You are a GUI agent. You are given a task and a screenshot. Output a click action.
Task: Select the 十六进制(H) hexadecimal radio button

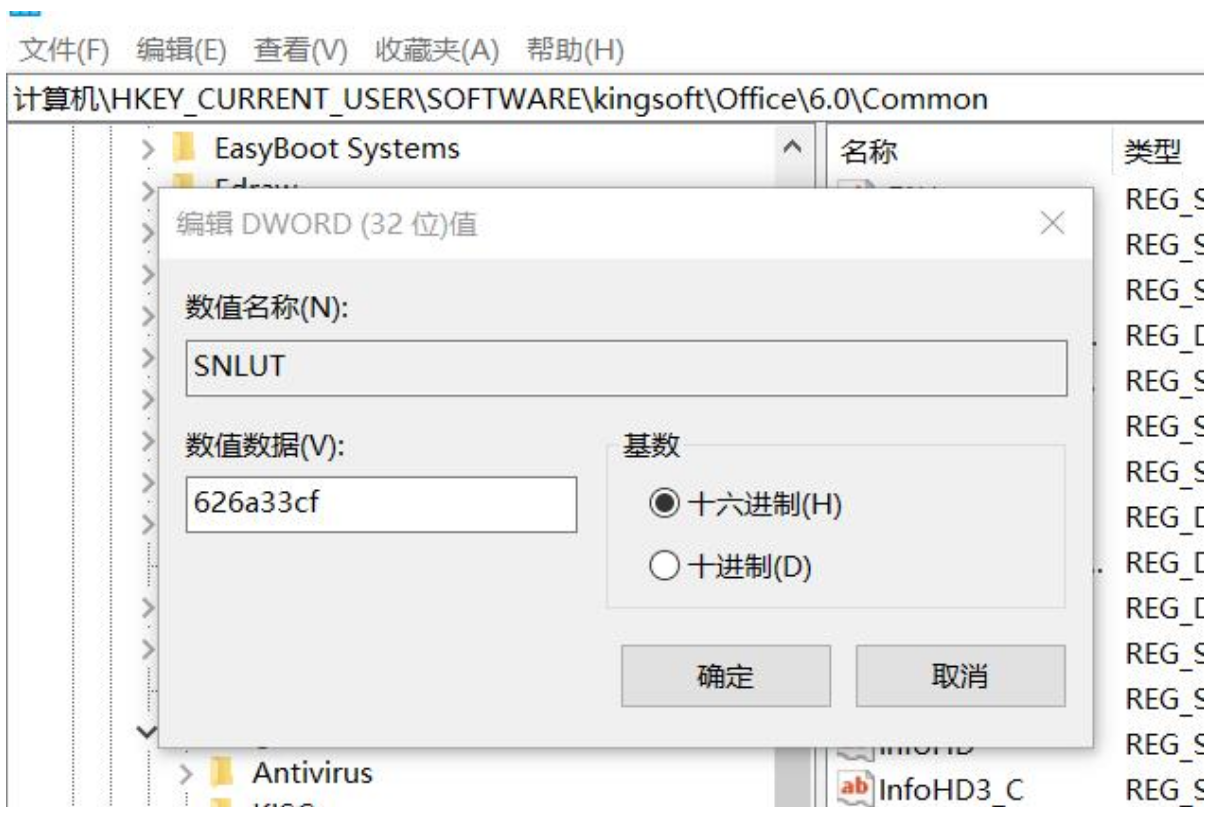[x=664, y=505]
